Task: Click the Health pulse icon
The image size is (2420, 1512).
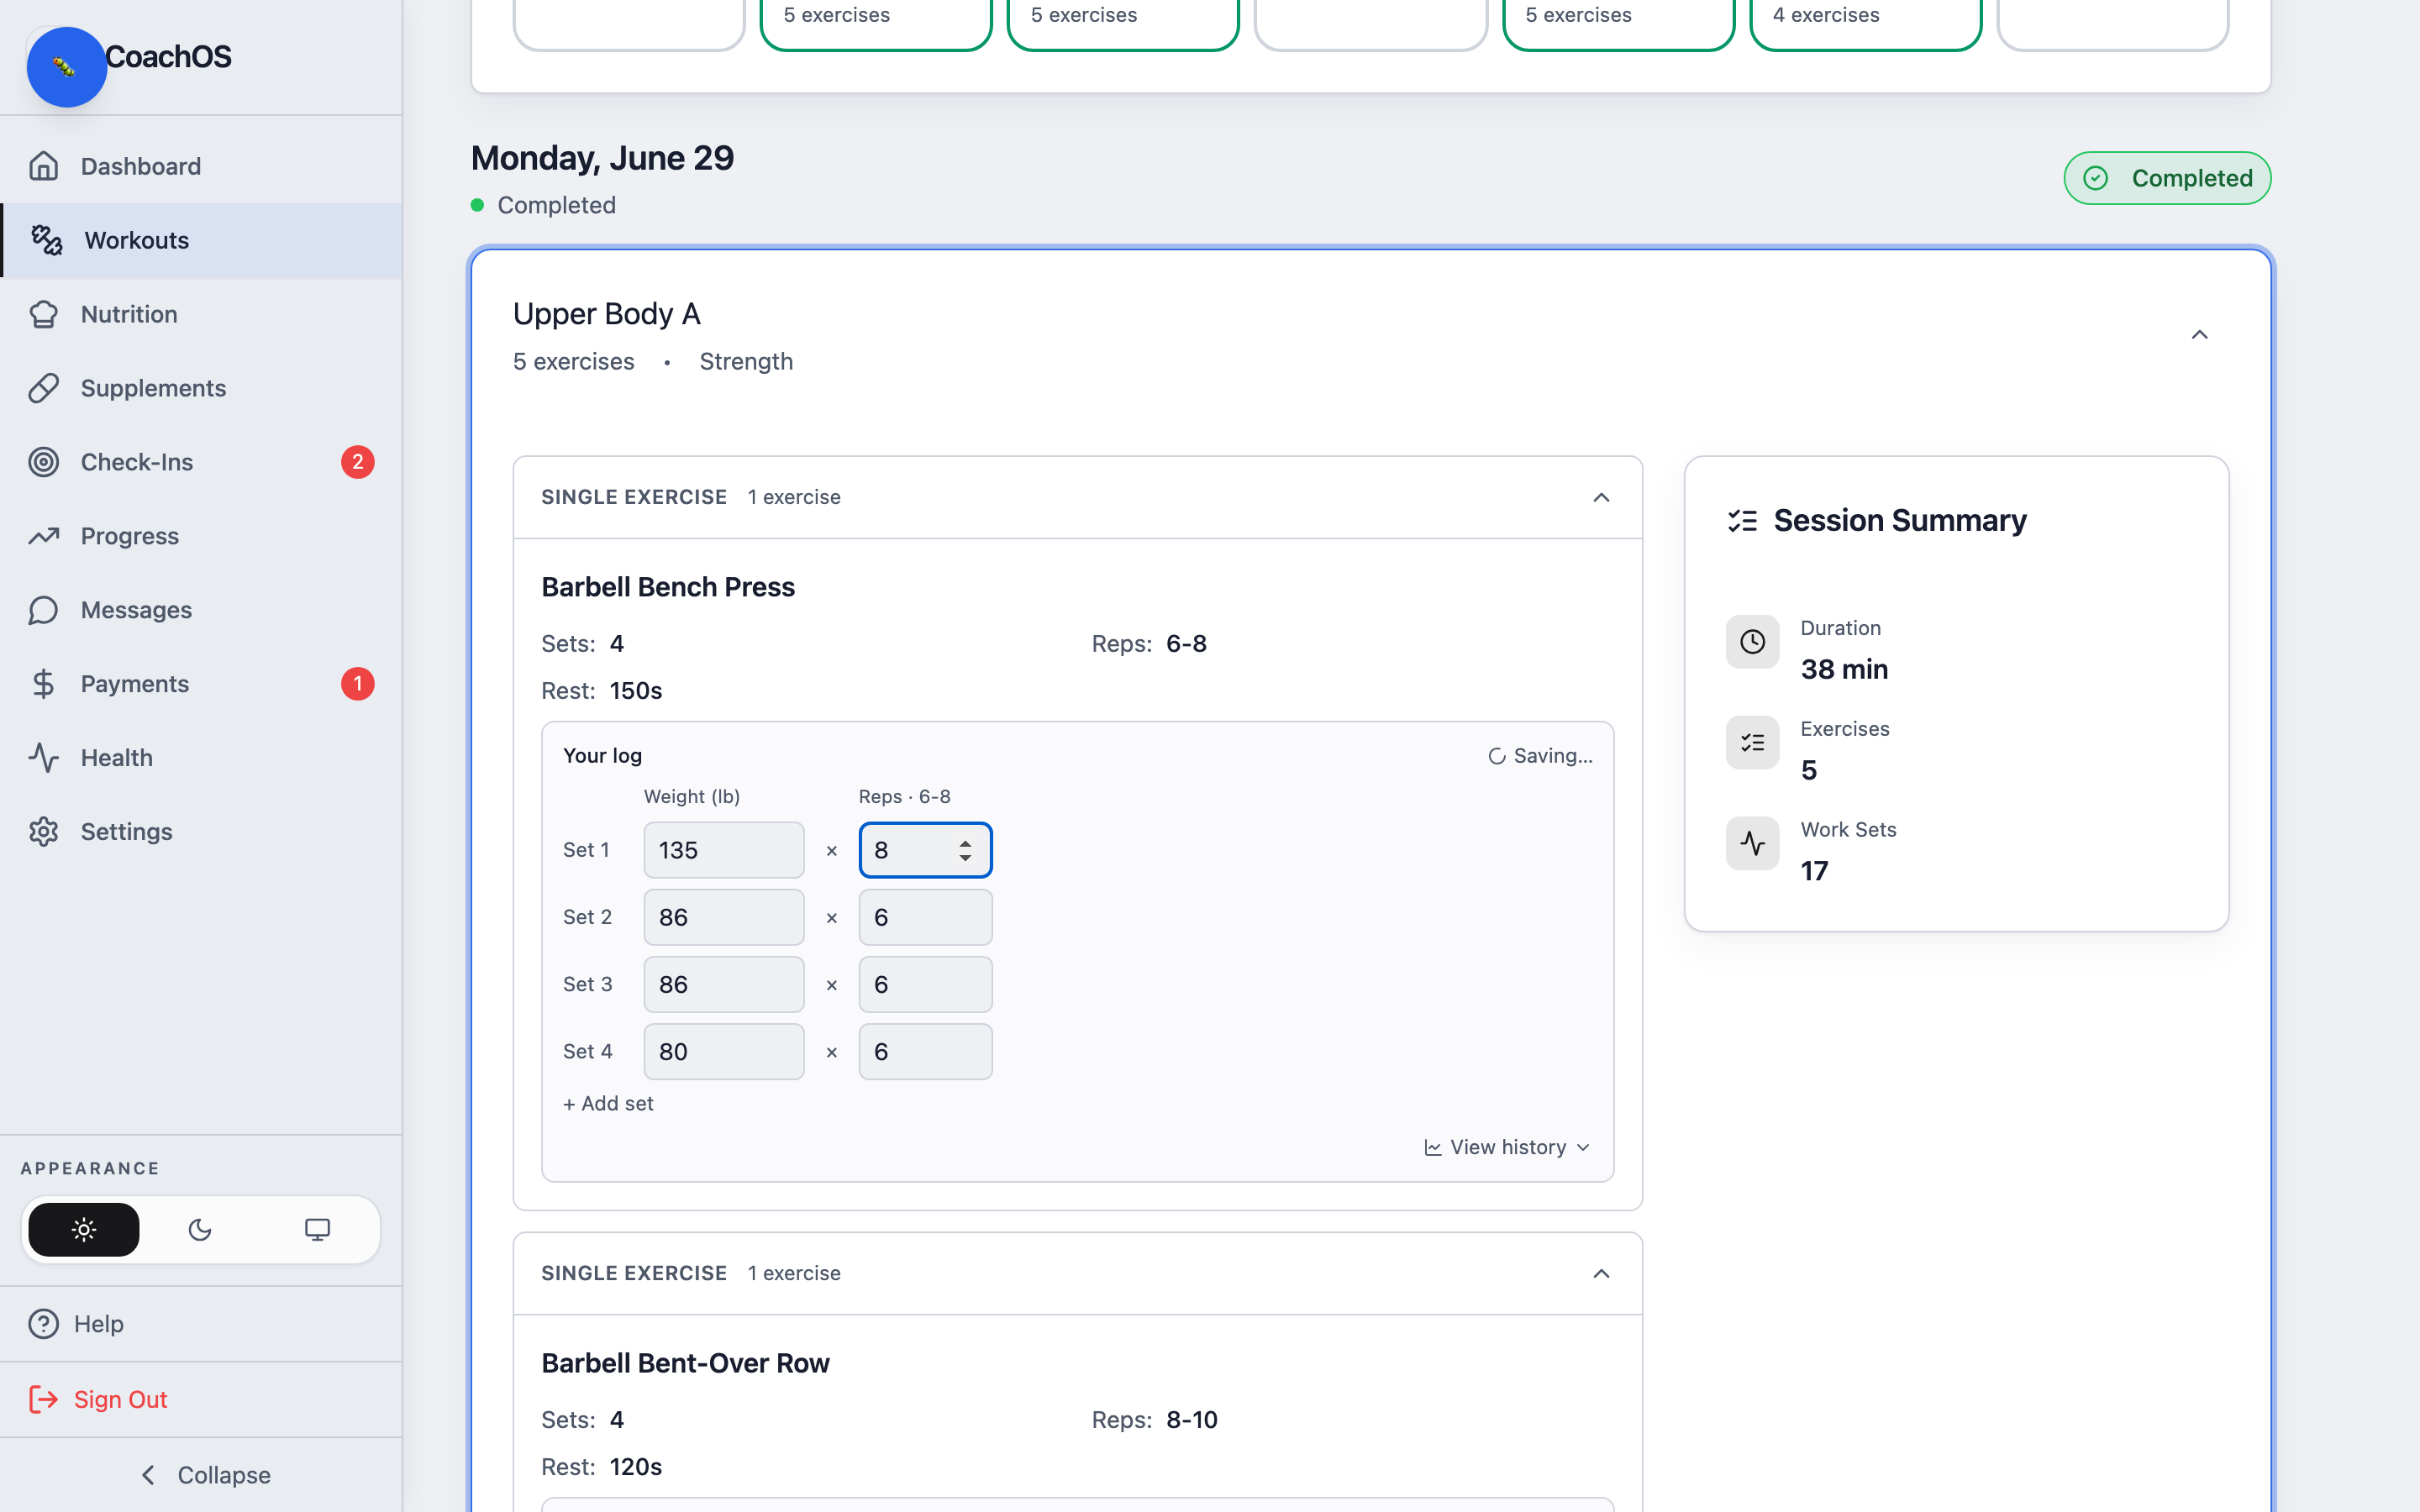Action: pos(44,758)
